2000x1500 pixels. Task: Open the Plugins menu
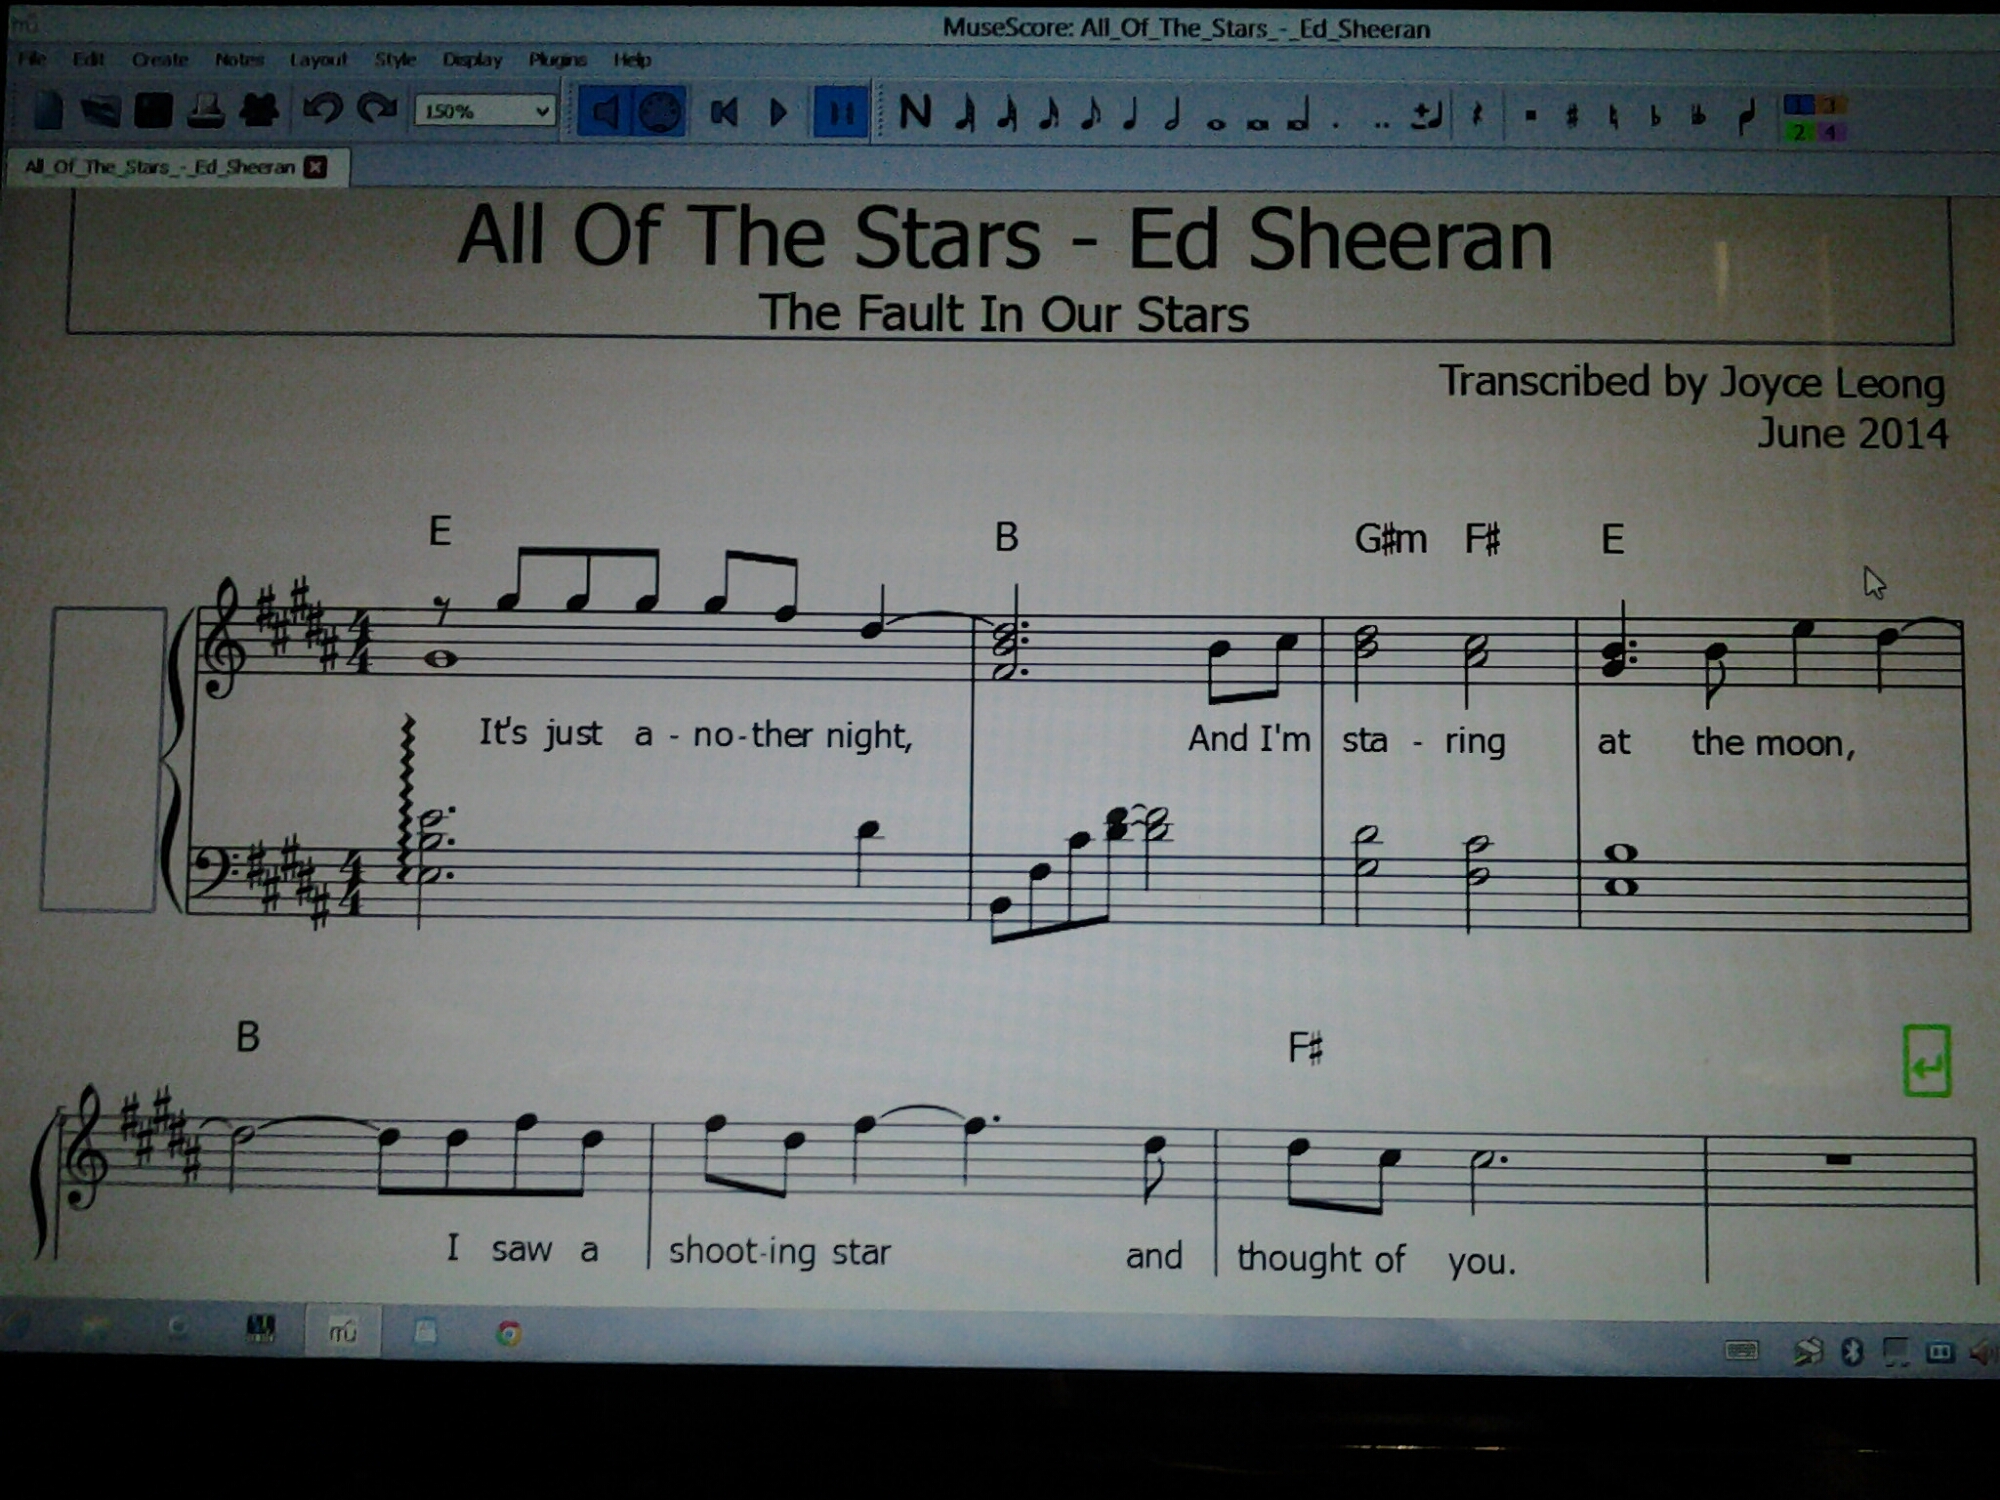(x=557, y=59)
